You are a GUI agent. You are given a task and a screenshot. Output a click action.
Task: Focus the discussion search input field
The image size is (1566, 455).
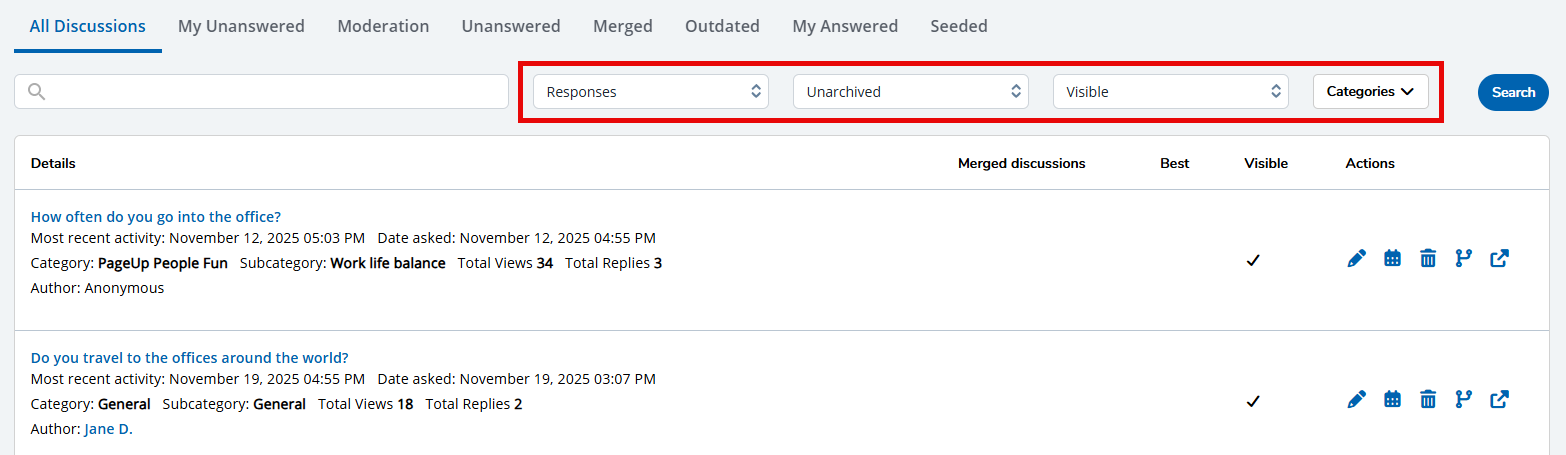(x=270, y=92)
